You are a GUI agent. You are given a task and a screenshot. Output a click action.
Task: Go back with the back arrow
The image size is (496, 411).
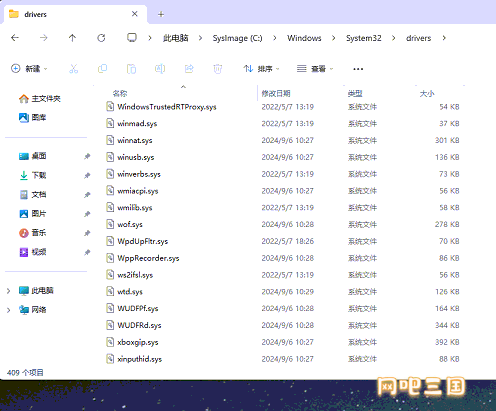click(x=15, y=38)
